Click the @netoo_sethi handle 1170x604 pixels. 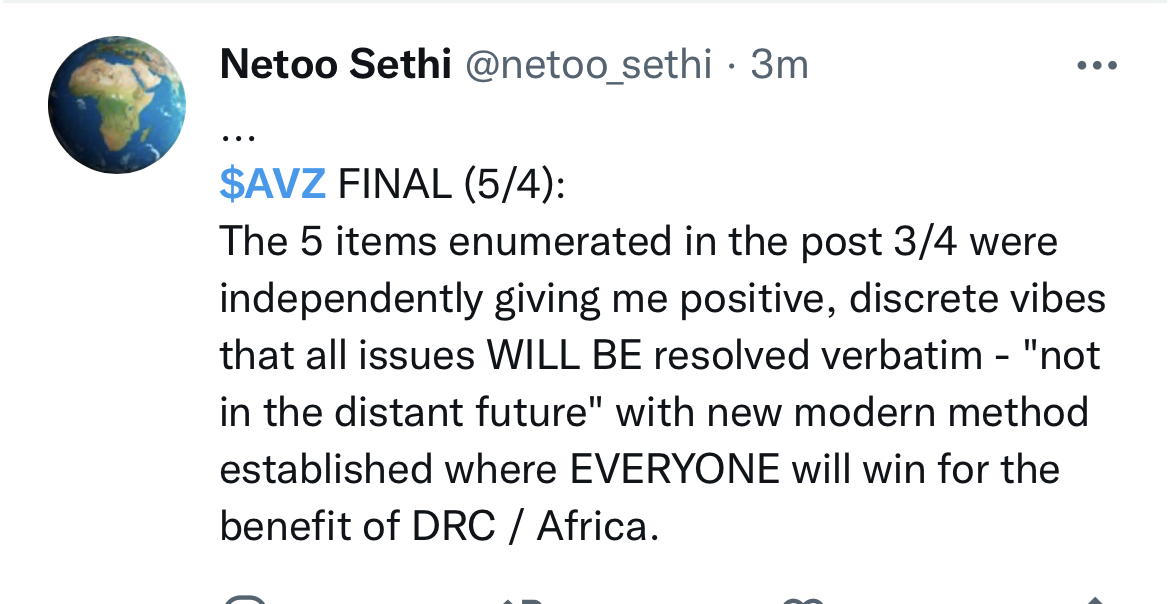589,66
